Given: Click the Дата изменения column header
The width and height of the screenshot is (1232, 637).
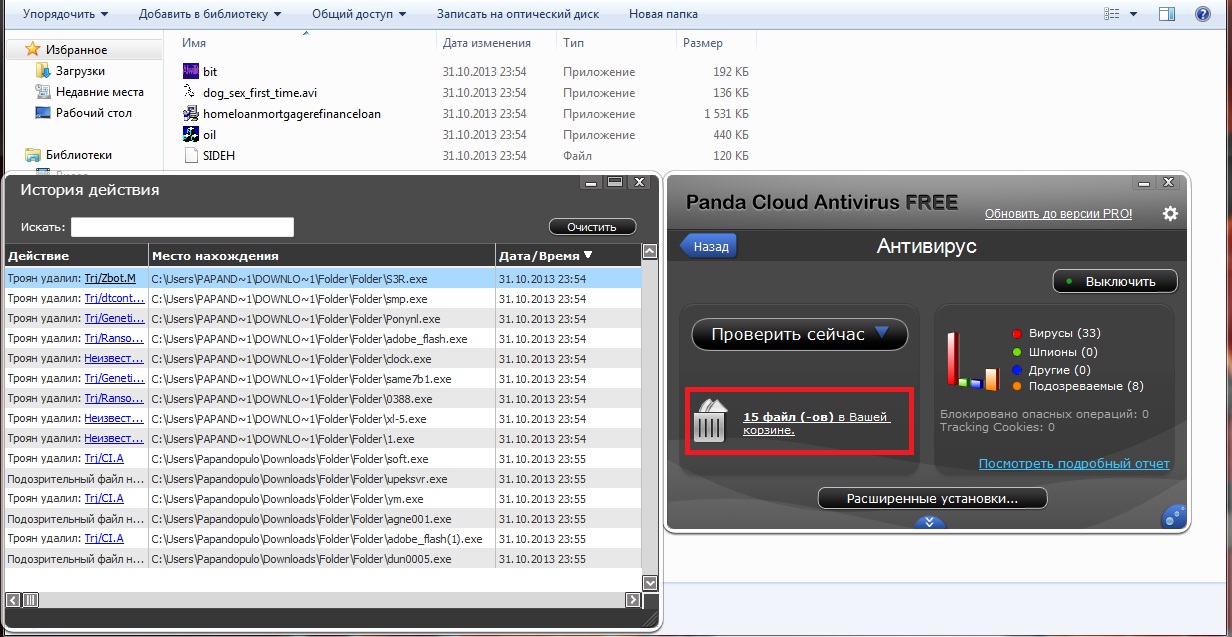Looking at the screenshot, I should coord(486,43).
